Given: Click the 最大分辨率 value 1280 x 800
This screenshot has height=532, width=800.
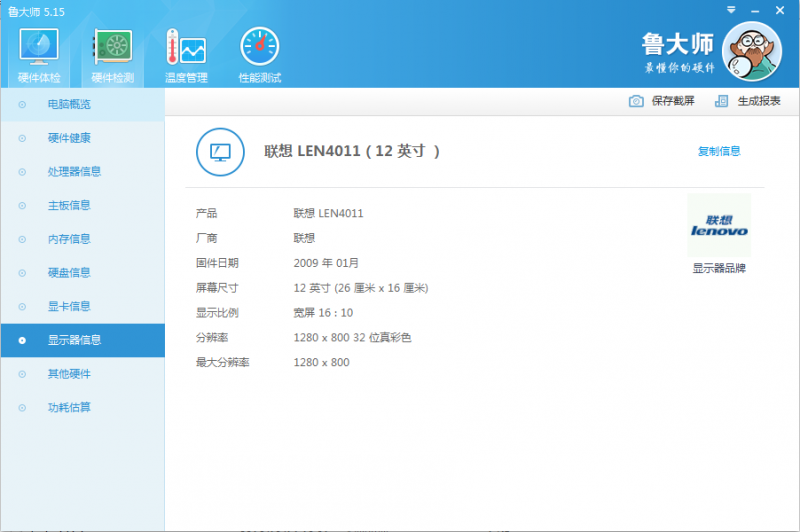Looking at the screenshot, I should pos(321,363).
